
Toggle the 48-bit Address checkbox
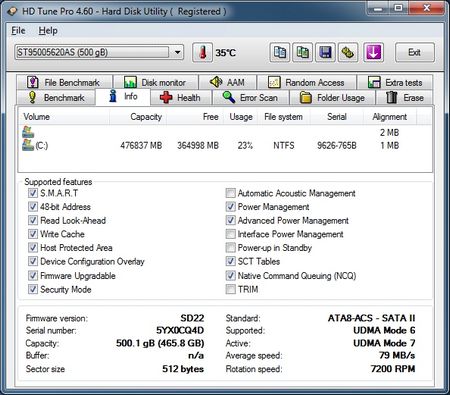(x=33, y=207)
